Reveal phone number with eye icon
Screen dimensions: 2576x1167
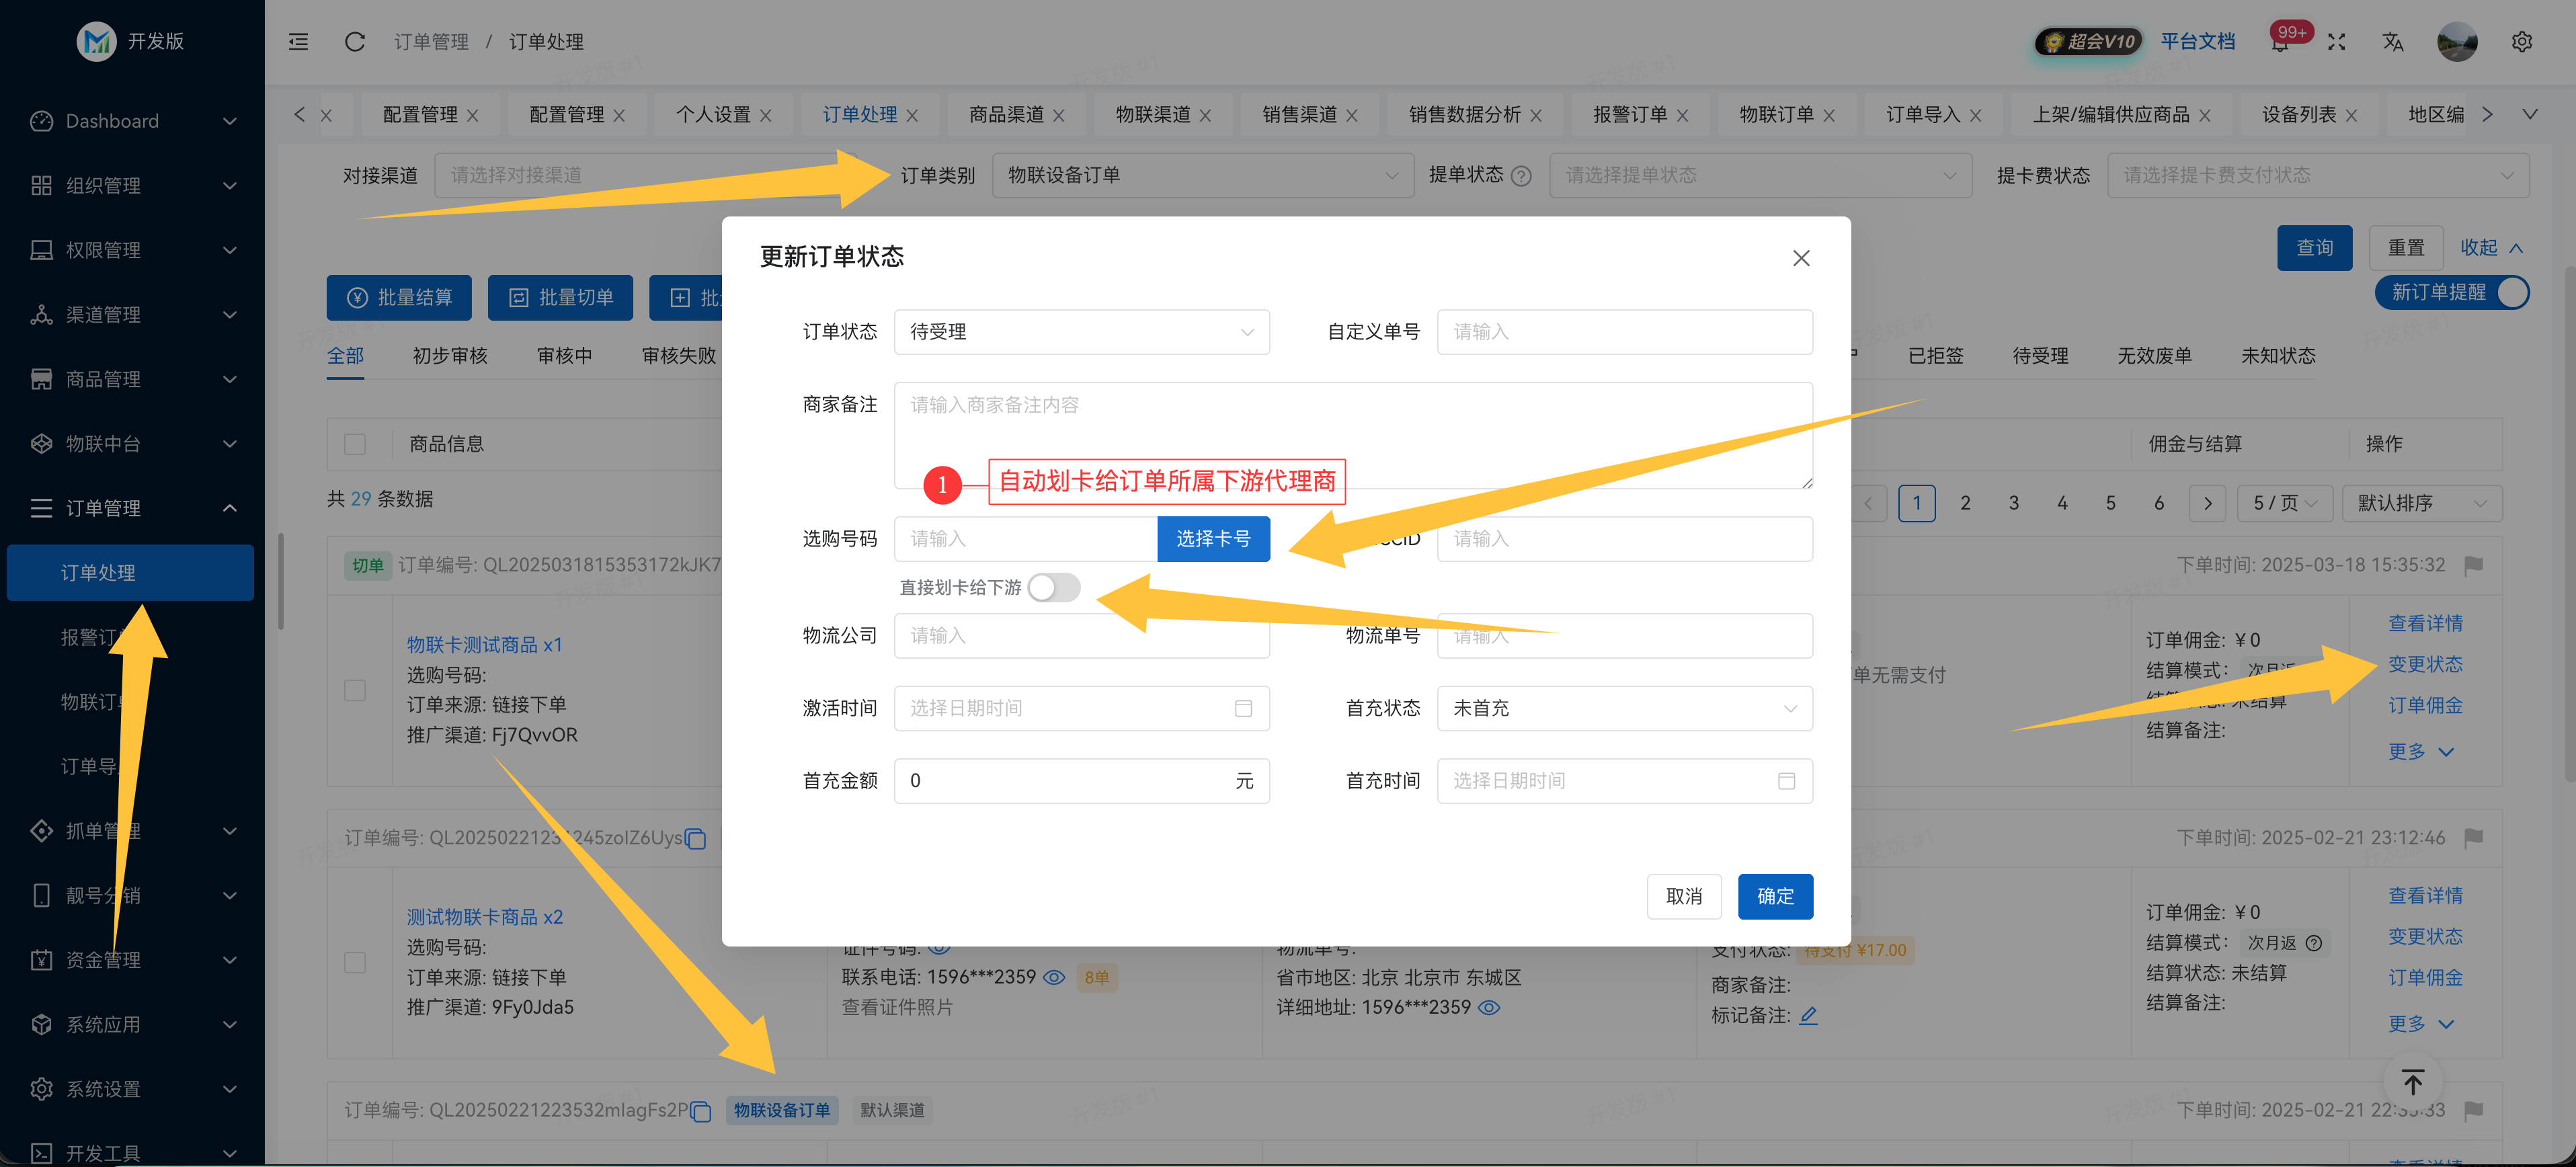click(1054, 977)
